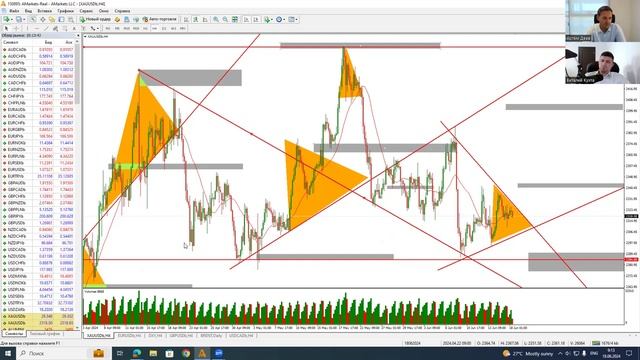640x360 pixels.
Task: Open the Вставка menu
Action: 44,11
